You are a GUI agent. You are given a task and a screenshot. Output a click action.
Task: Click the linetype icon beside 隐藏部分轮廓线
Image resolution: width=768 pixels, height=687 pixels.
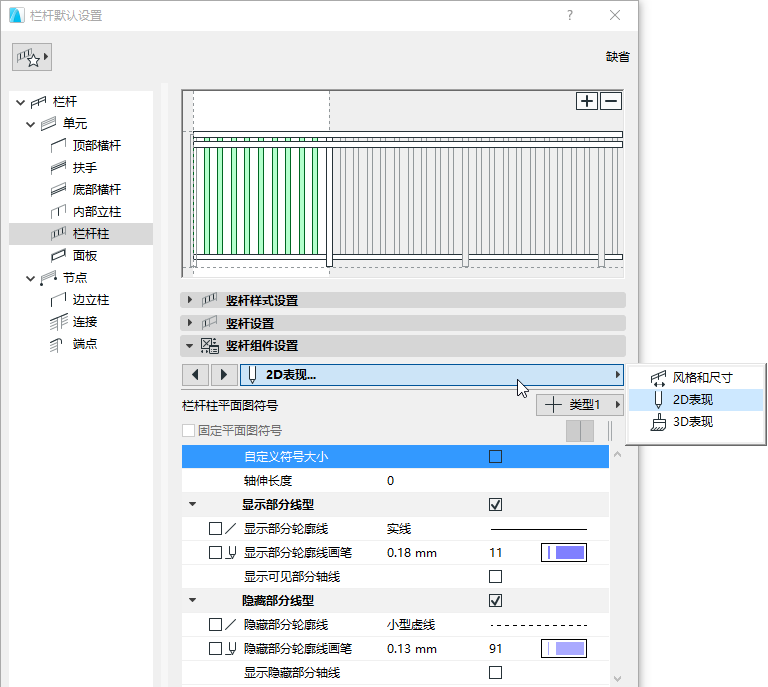click(230, 625)
